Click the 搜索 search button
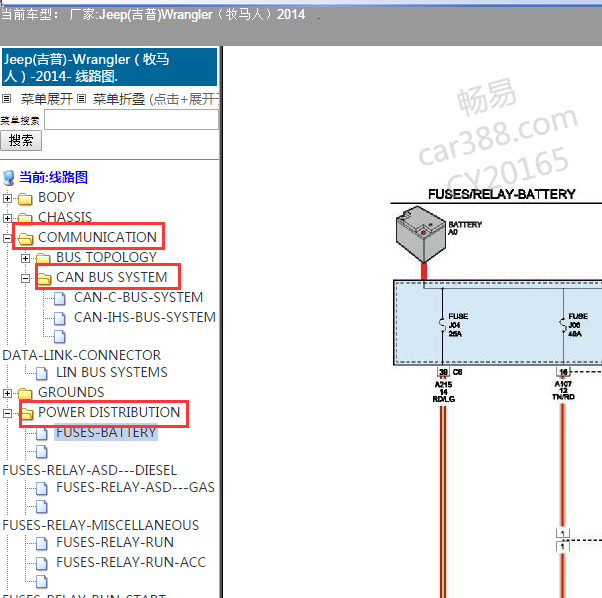Image resolution: width=602 pixels, height=598 pixels. pos(21,140)
